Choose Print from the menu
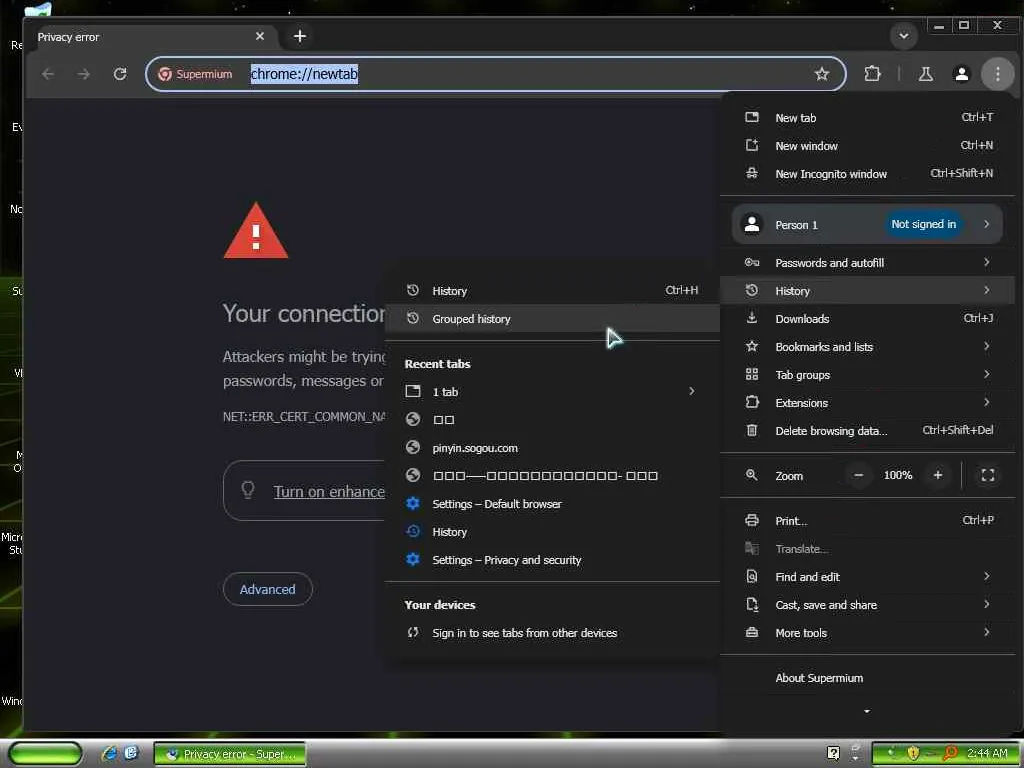 pyautogui.click(x=868, y=521)
